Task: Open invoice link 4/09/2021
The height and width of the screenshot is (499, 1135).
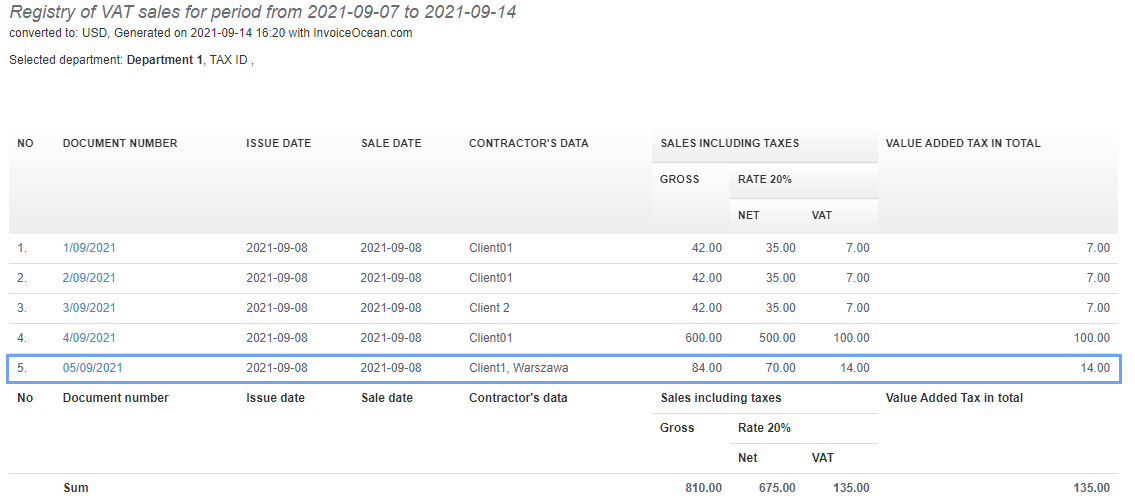Action: (x=89, y=338)
